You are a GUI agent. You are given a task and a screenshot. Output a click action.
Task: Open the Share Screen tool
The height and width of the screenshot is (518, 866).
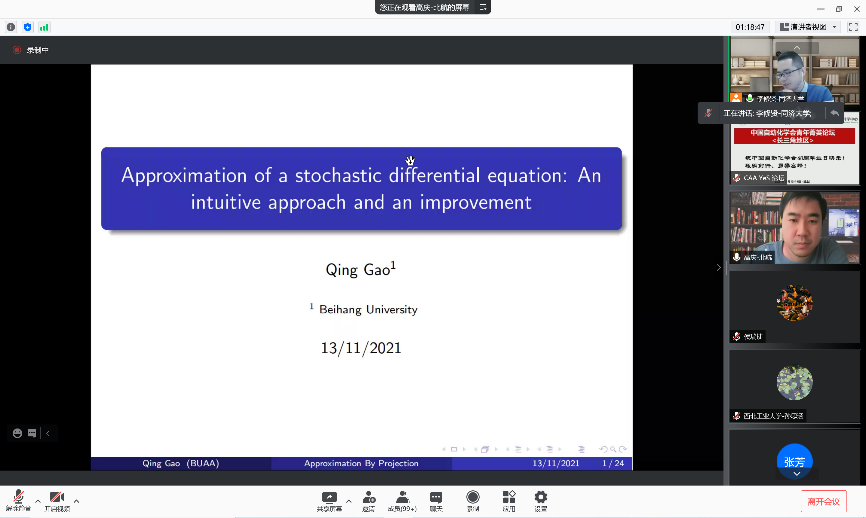329,498
